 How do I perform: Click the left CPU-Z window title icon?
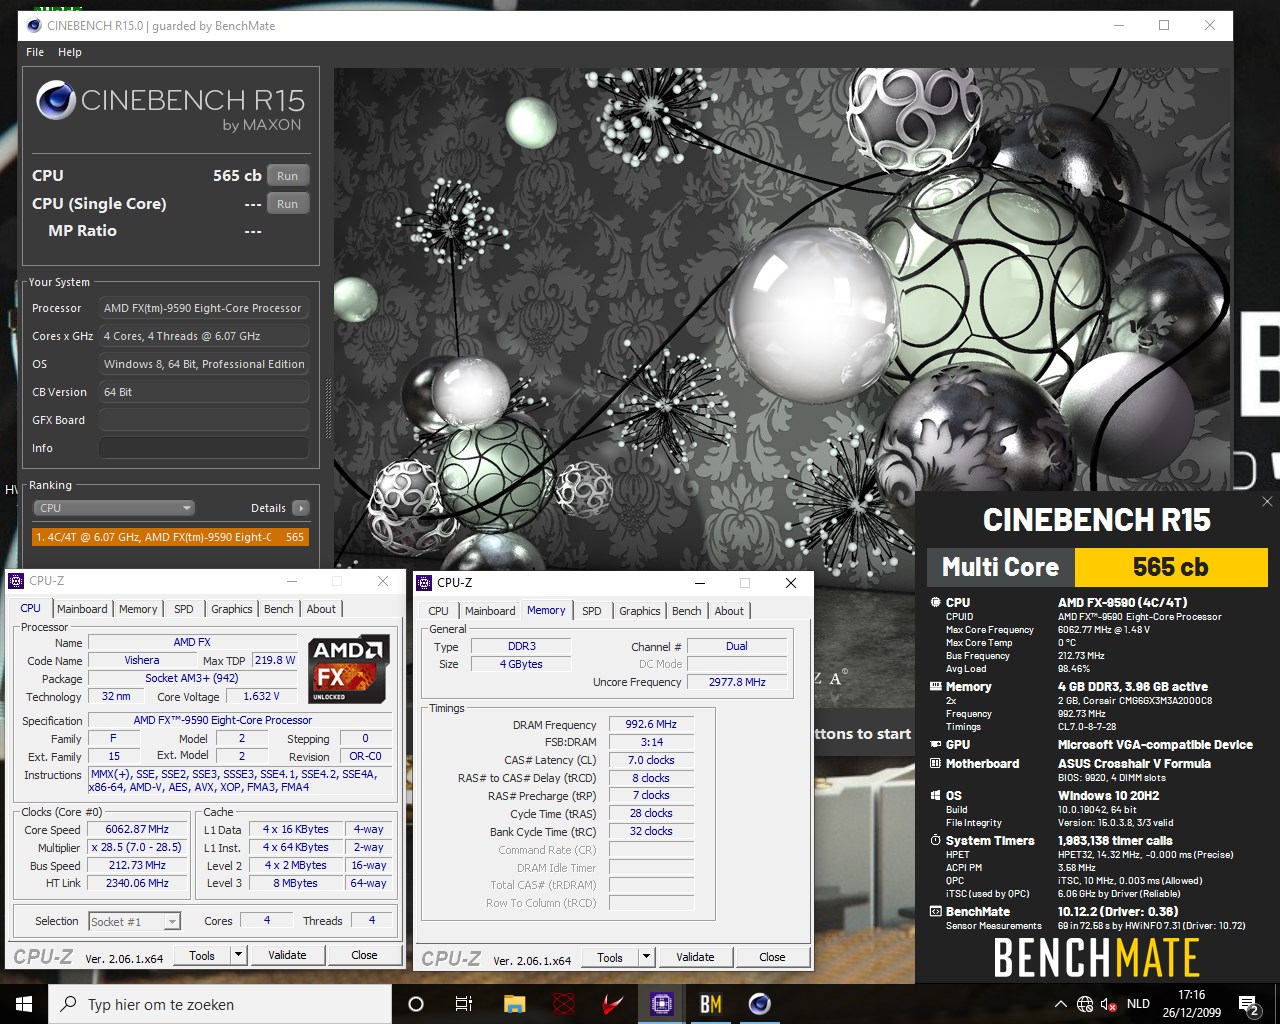[x=17, y=581]
